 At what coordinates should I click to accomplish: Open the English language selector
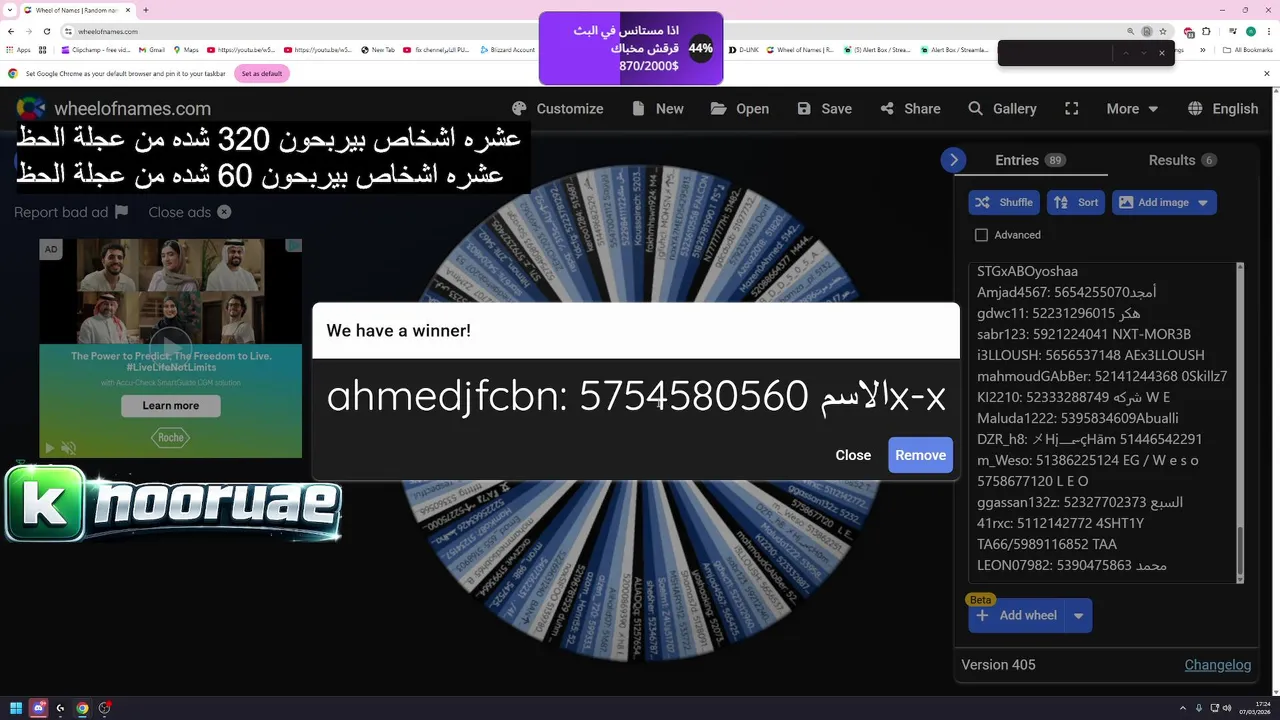click(1222, 109)
